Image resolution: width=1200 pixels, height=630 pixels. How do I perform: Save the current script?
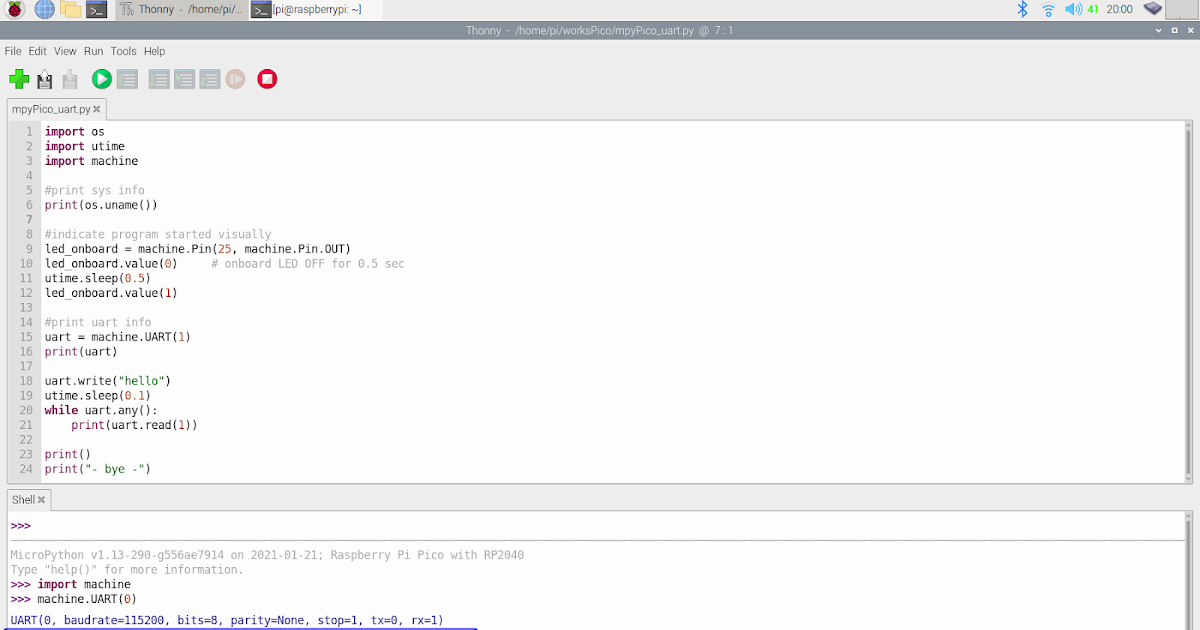(x=69, y=79)
